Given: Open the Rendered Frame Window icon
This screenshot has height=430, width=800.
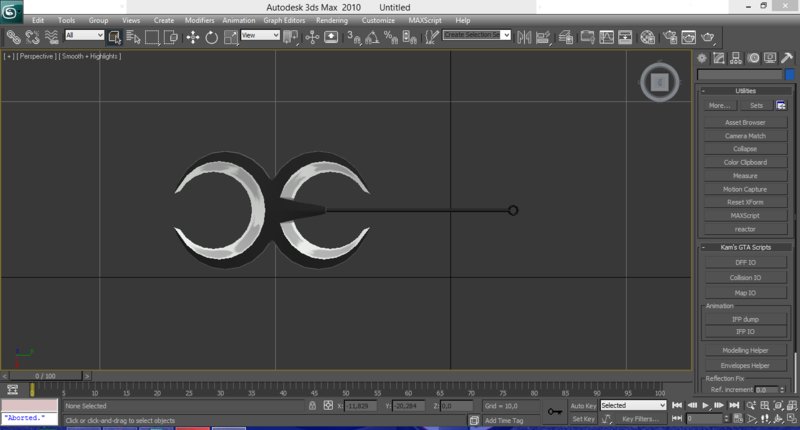Looking at the screenshot, I should [689, 37].
